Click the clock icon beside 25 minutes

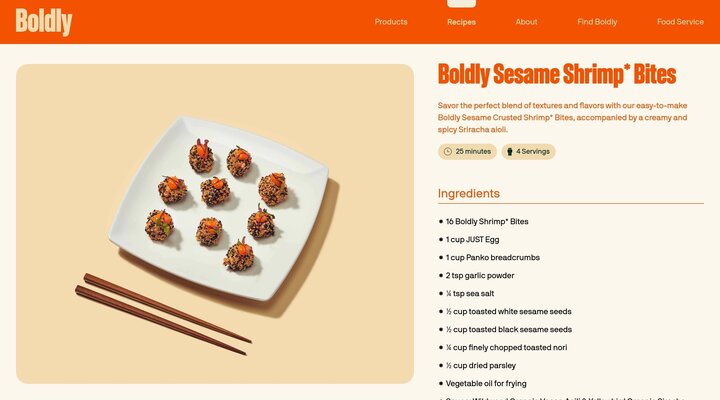(x=448, y=152)
